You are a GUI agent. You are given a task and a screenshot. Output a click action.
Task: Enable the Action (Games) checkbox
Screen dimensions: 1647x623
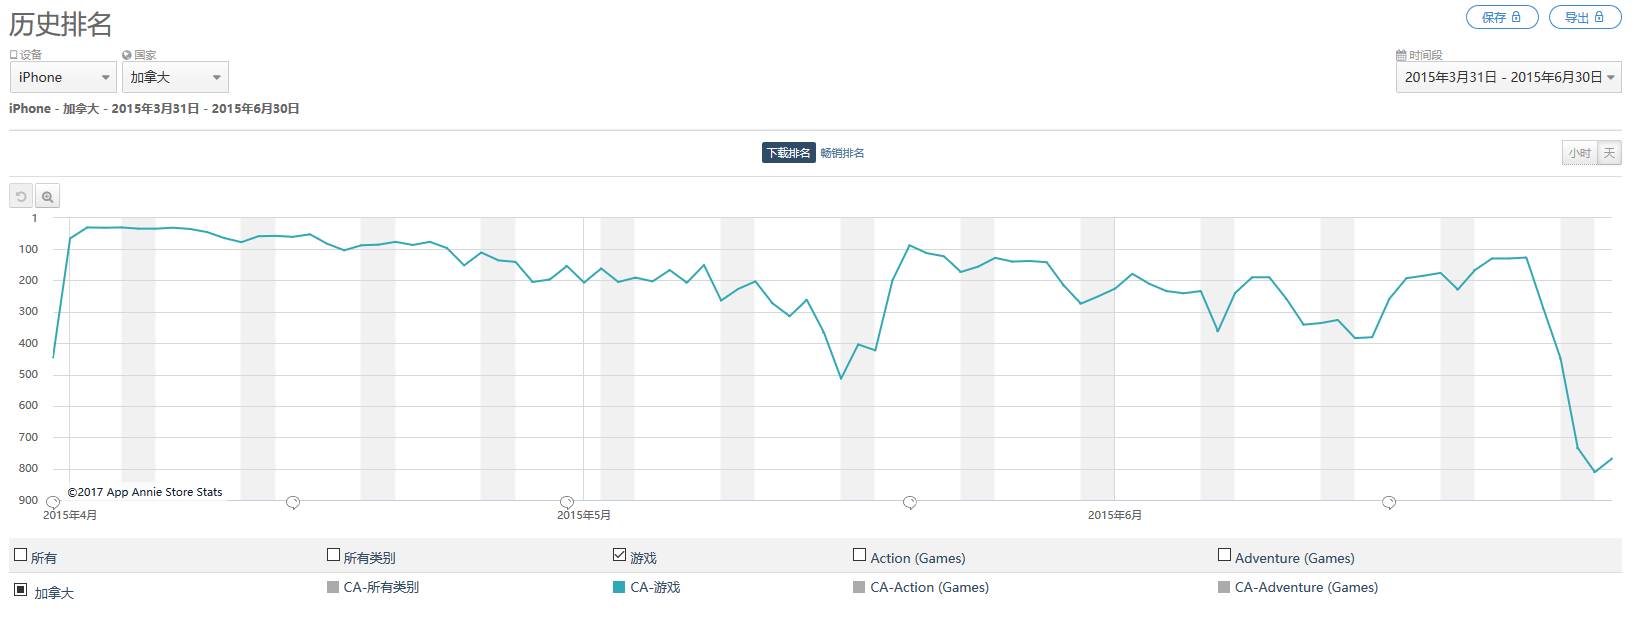click(x=859, y=555)
